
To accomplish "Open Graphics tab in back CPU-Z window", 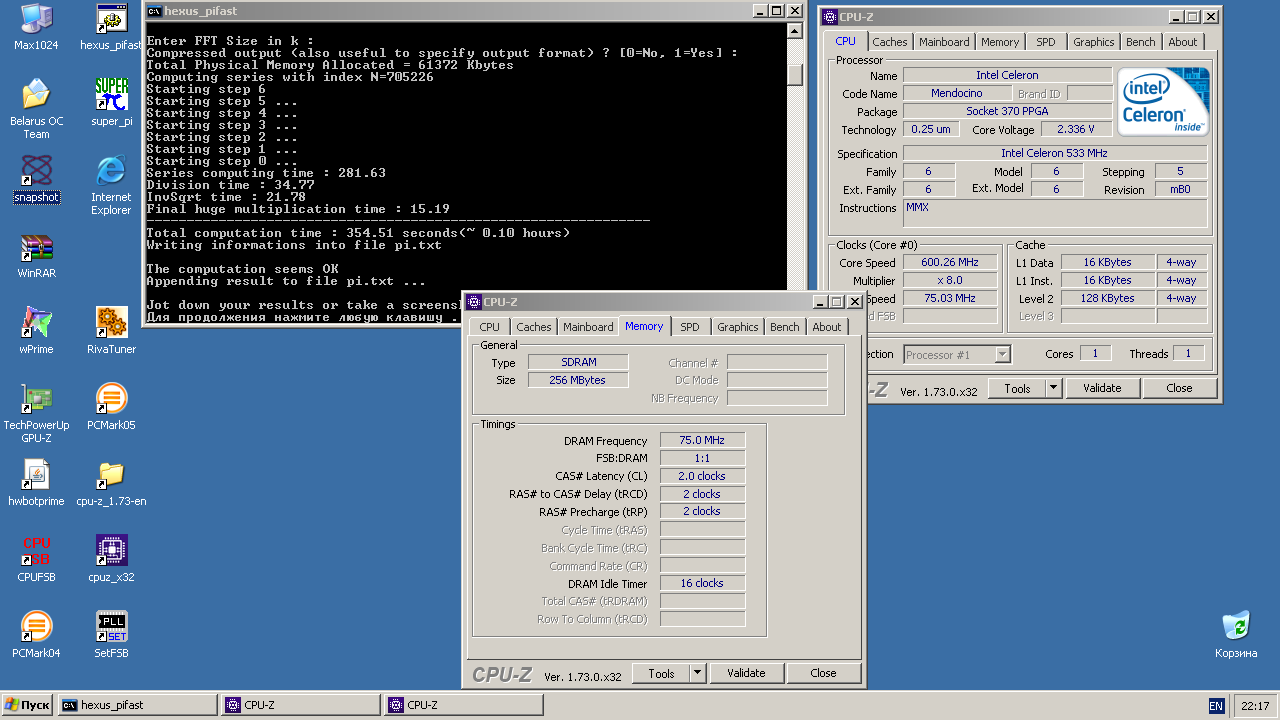I will tap(1094, 42).
